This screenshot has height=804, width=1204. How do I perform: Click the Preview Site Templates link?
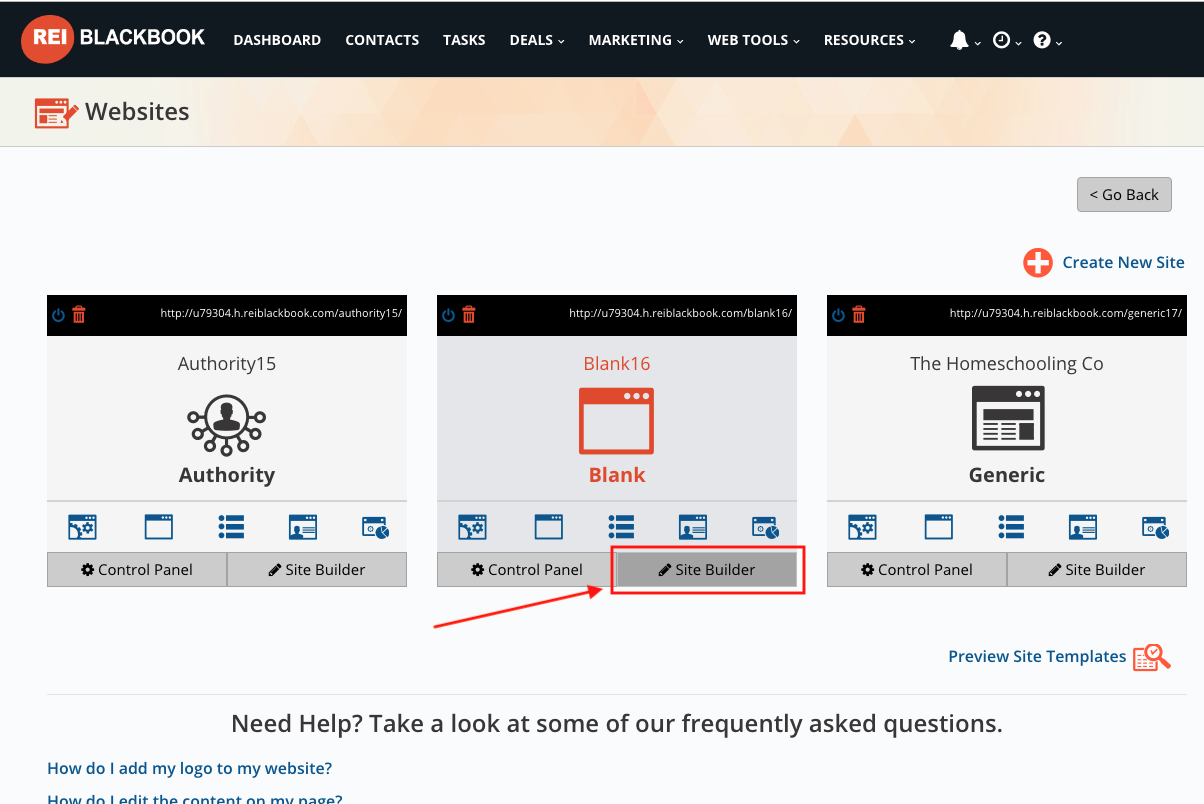click(x=1037, y=657)
